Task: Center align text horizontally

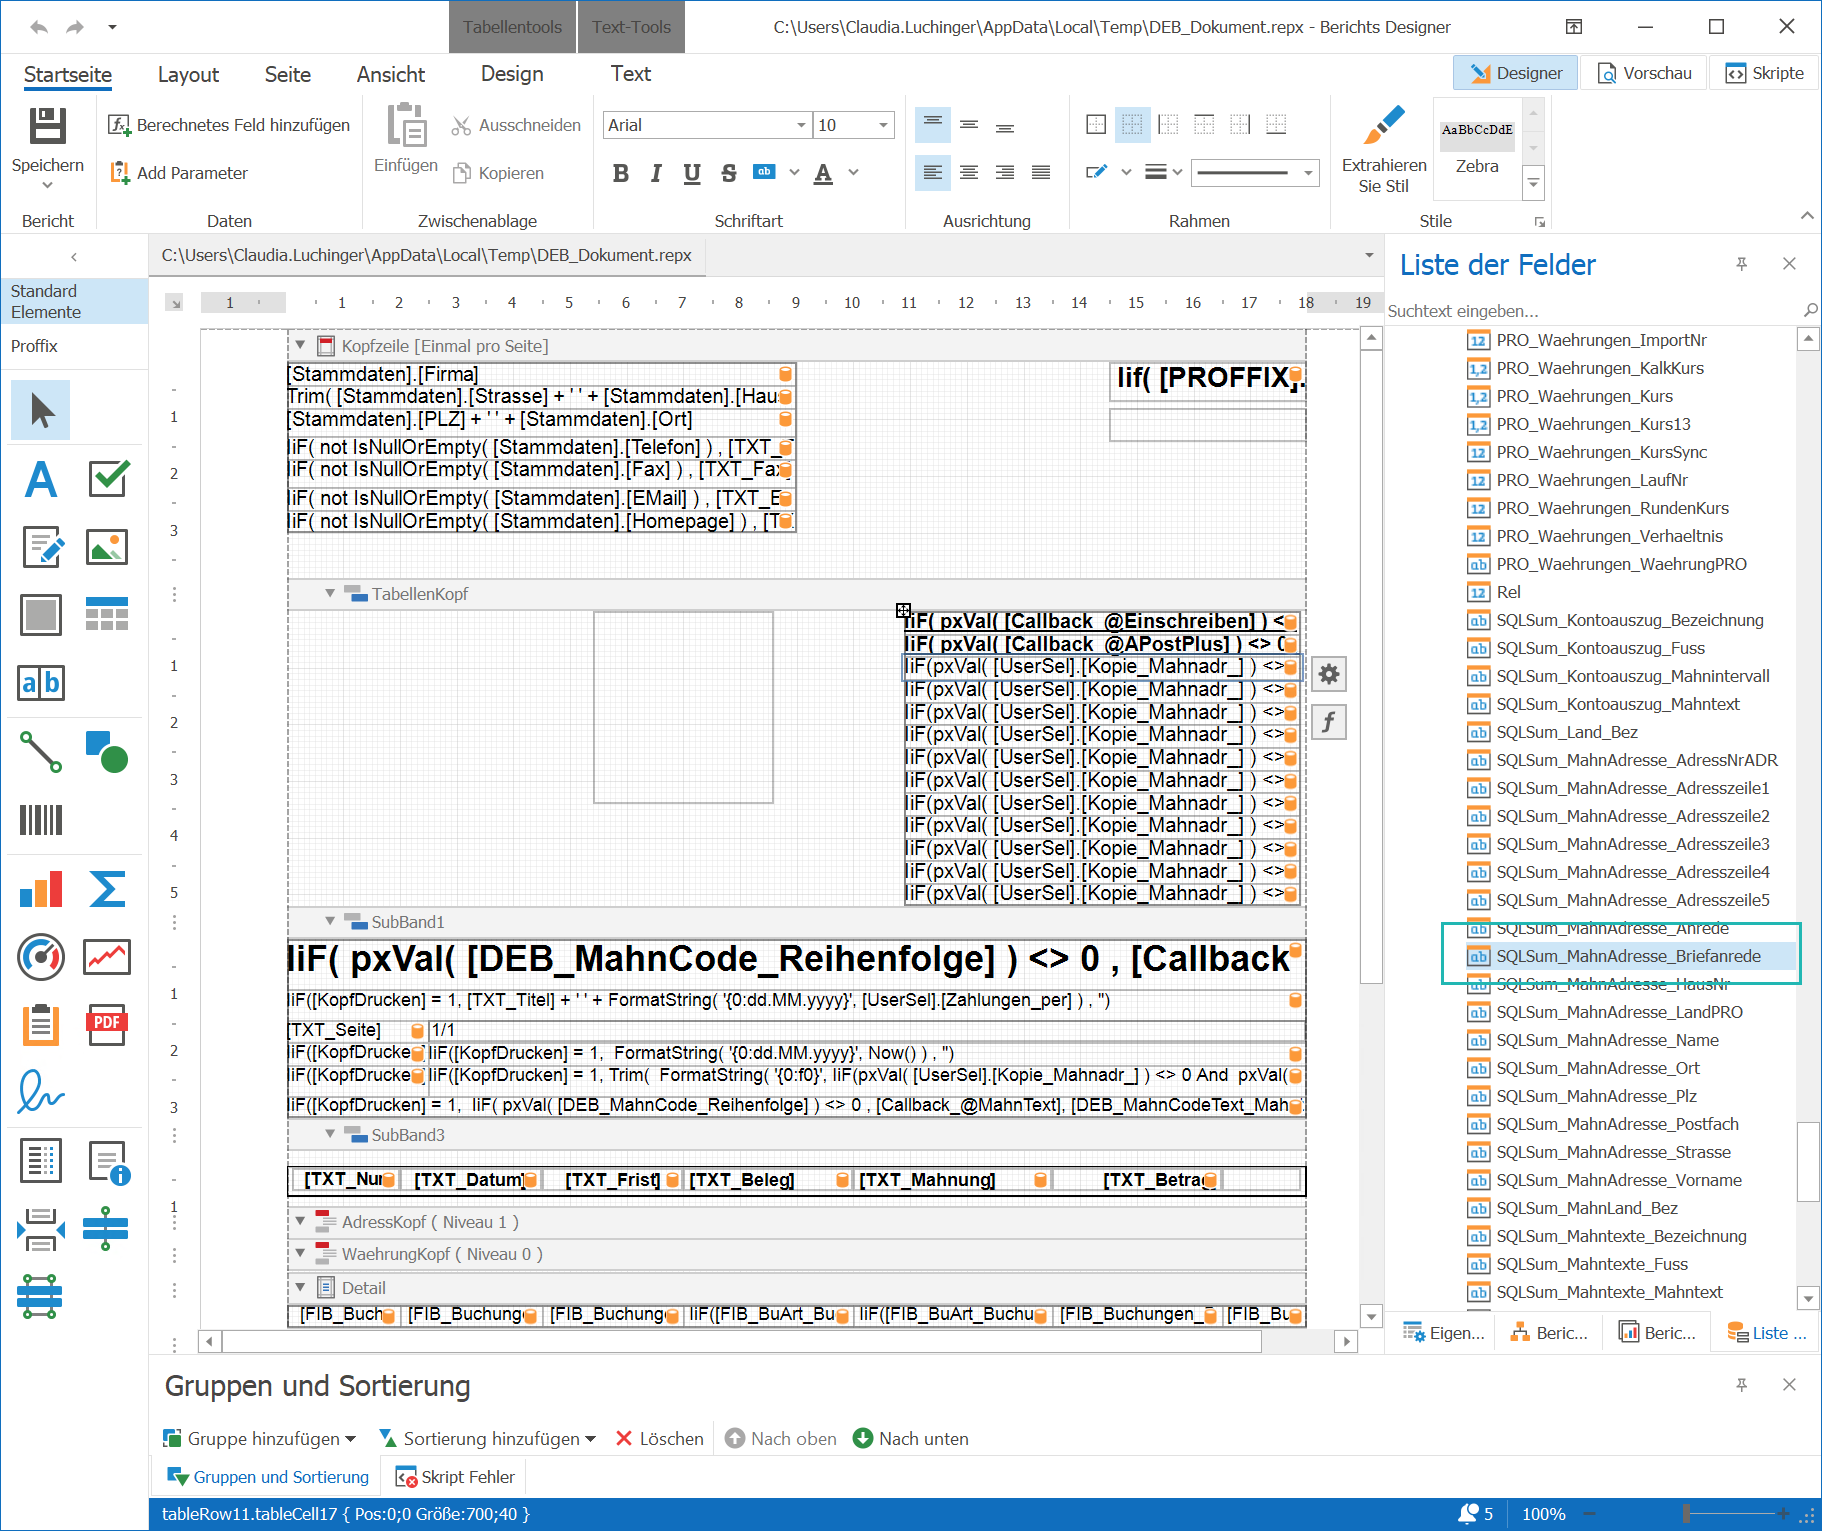Action: [x=969, y=173]
